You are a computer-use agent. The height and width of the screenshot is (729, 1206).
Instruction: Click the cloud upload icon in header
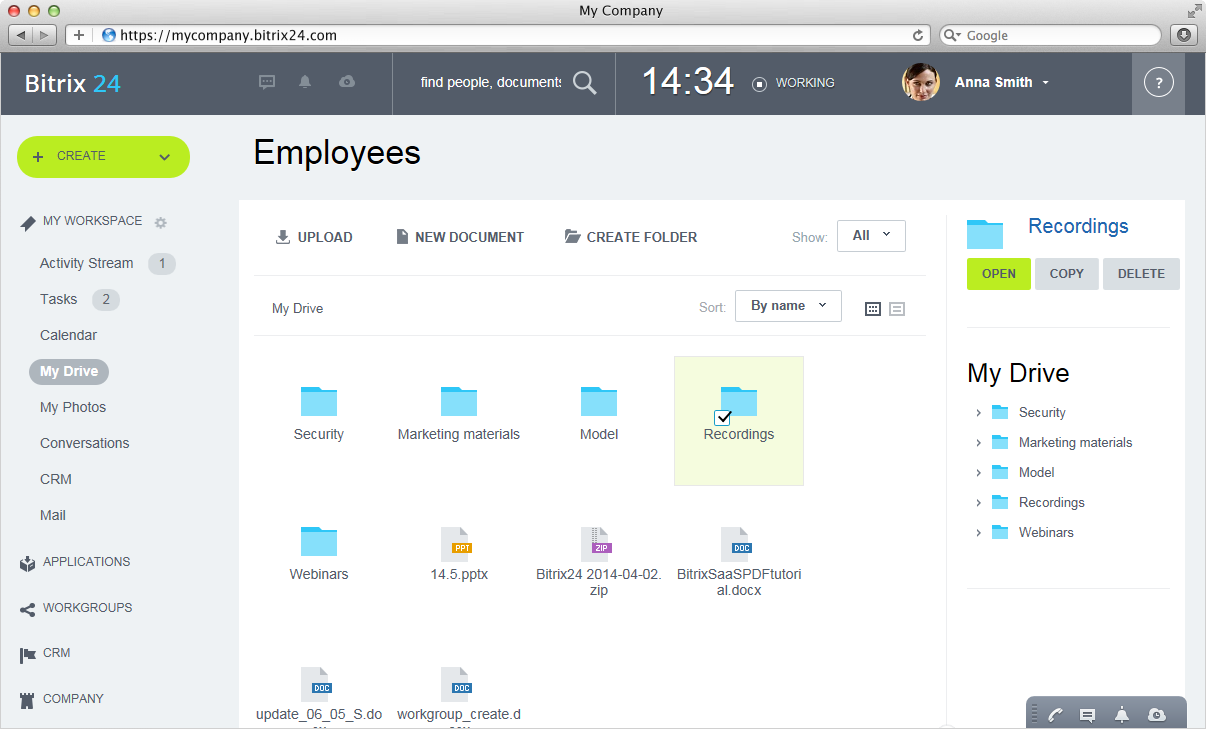(x=347, y=82)
